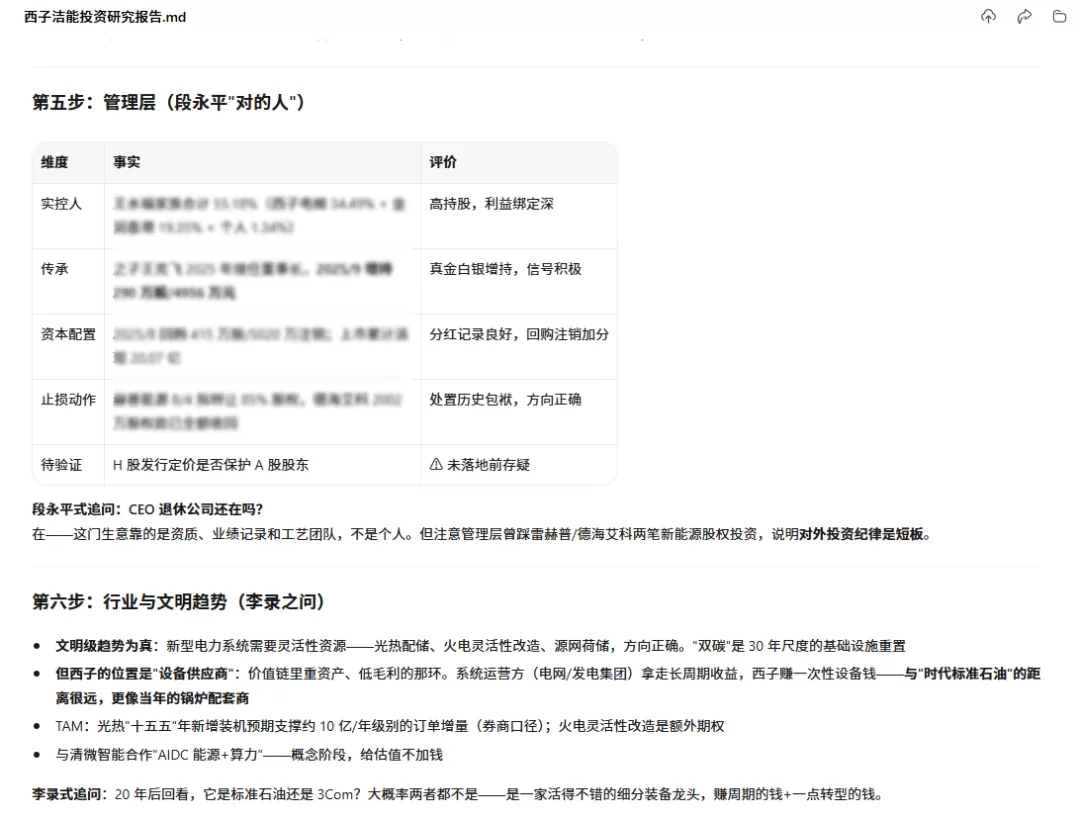Viewport: 1080px width, 819px height.
Task: Select the 待验证 row label
Action: (x=61, y=466)
